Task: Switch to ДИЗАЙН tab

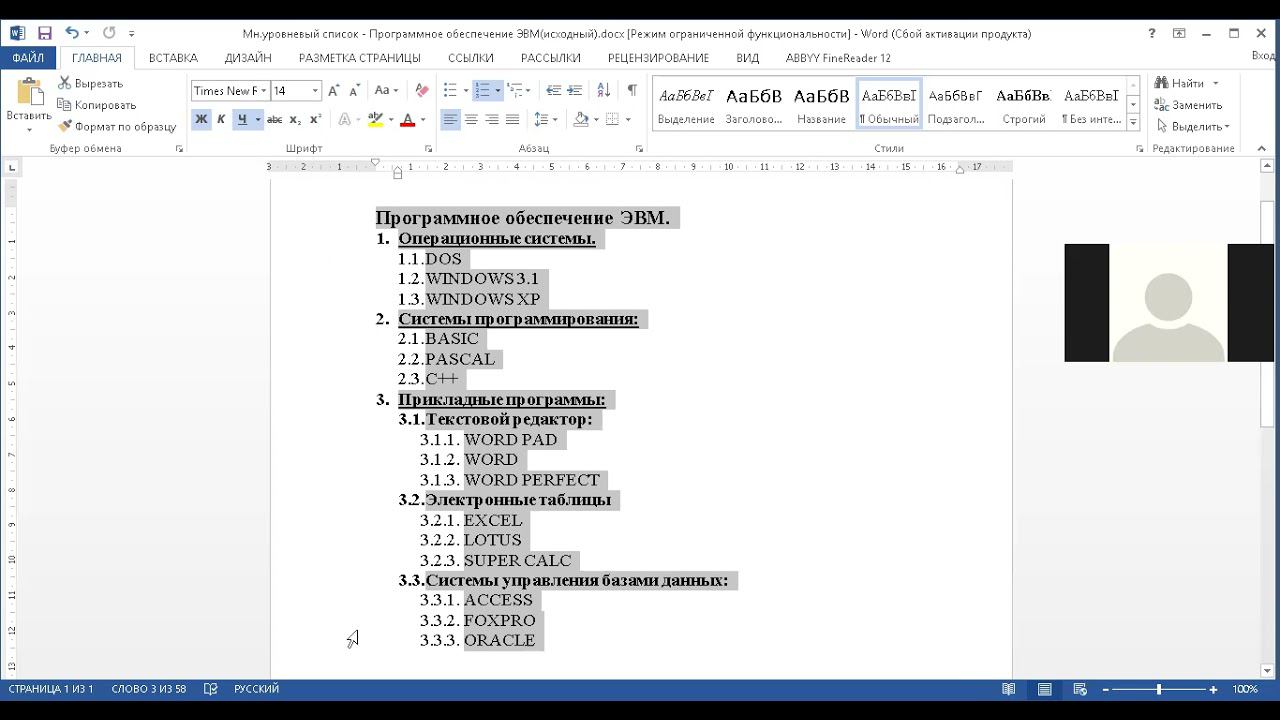Action: 248,58
